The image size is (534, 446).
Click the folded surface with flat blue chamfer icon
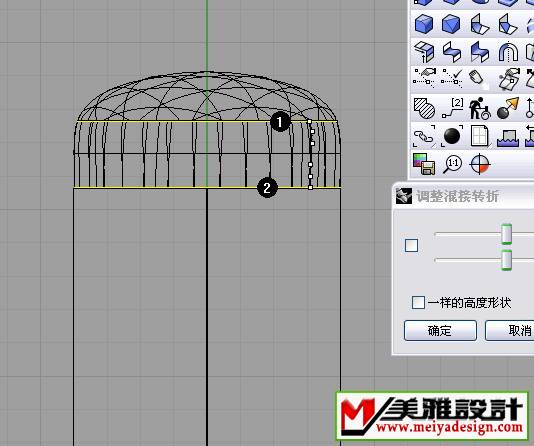point(507,24)
